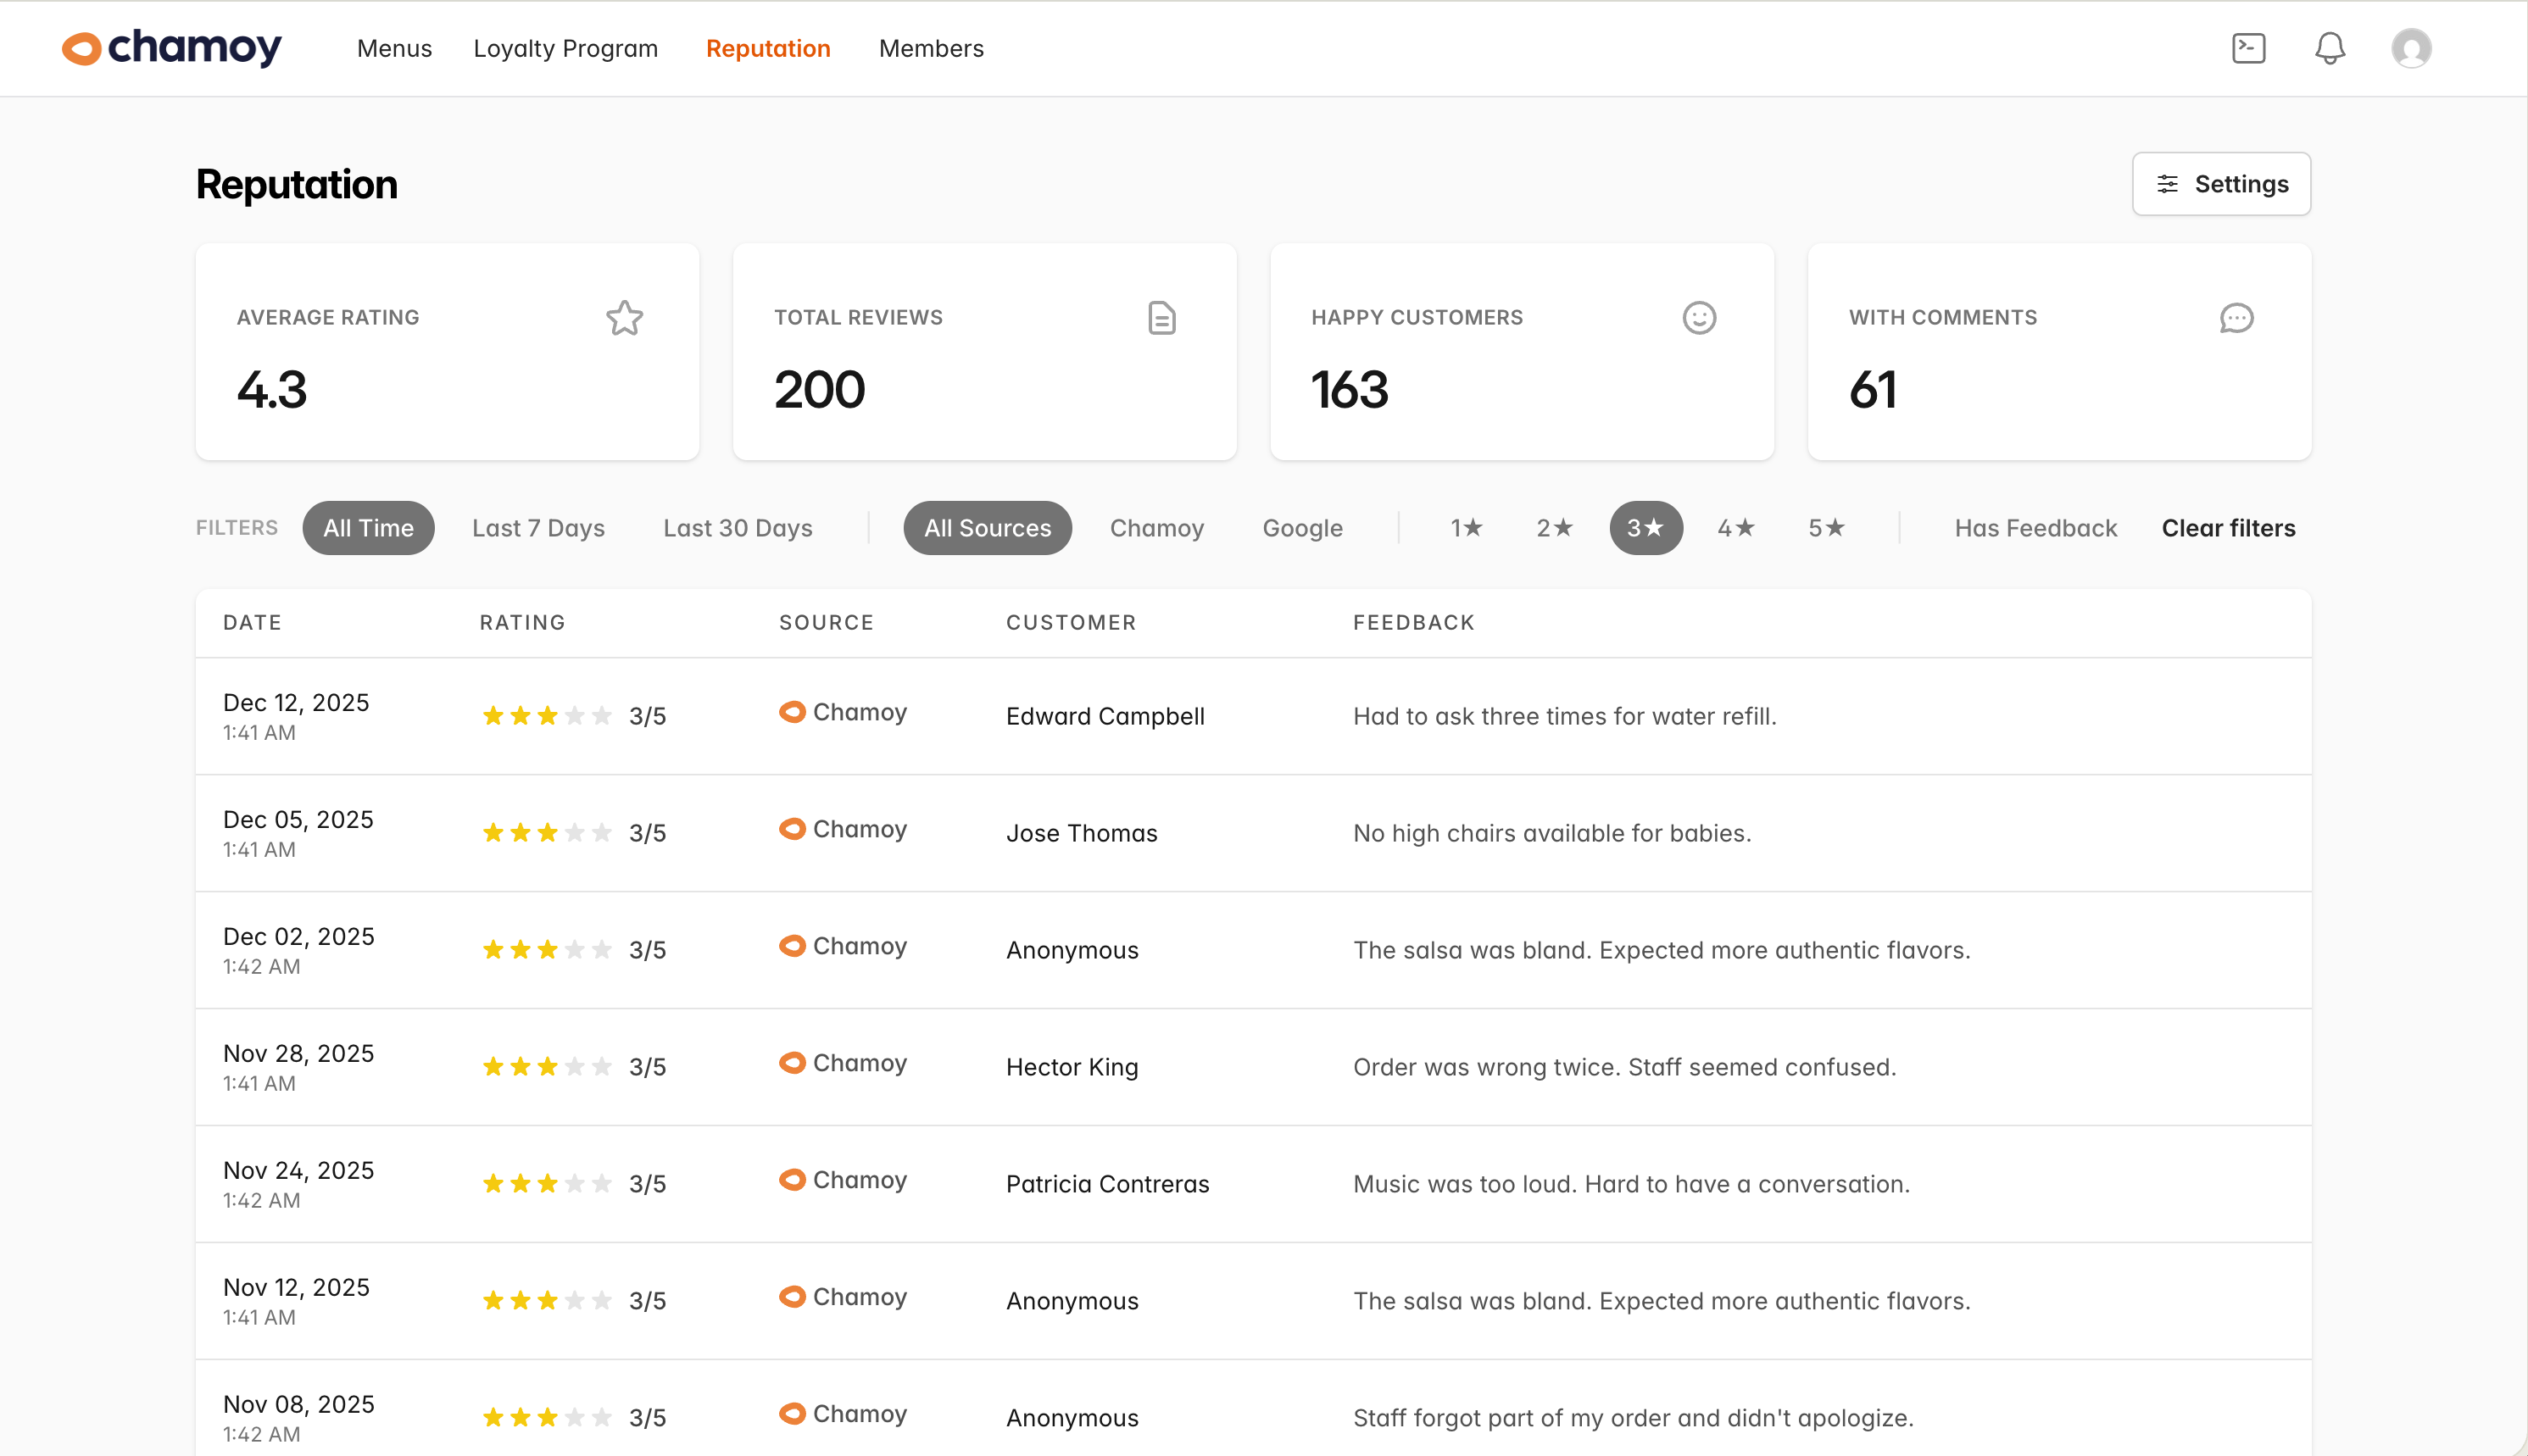Viewport: 2528px width, 1456px height.
Task: Select the Last 7 Days time filter
Action: tap(538, 528)
